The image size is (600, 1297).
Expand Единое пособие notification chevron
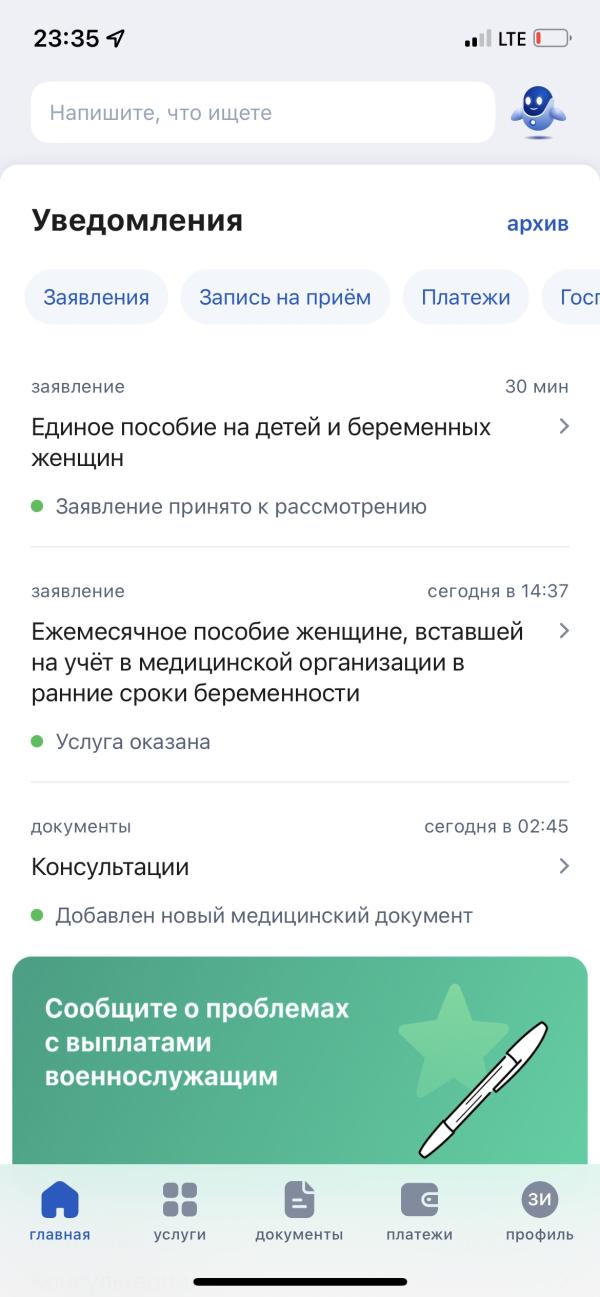click(564, 427)
